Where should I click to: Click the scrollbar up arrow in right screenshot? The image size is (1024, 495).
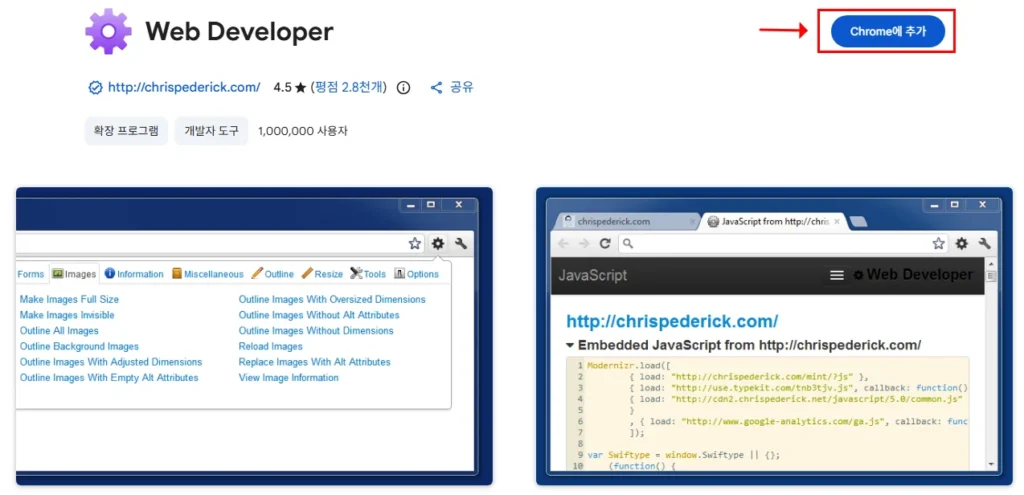[992, 264]
